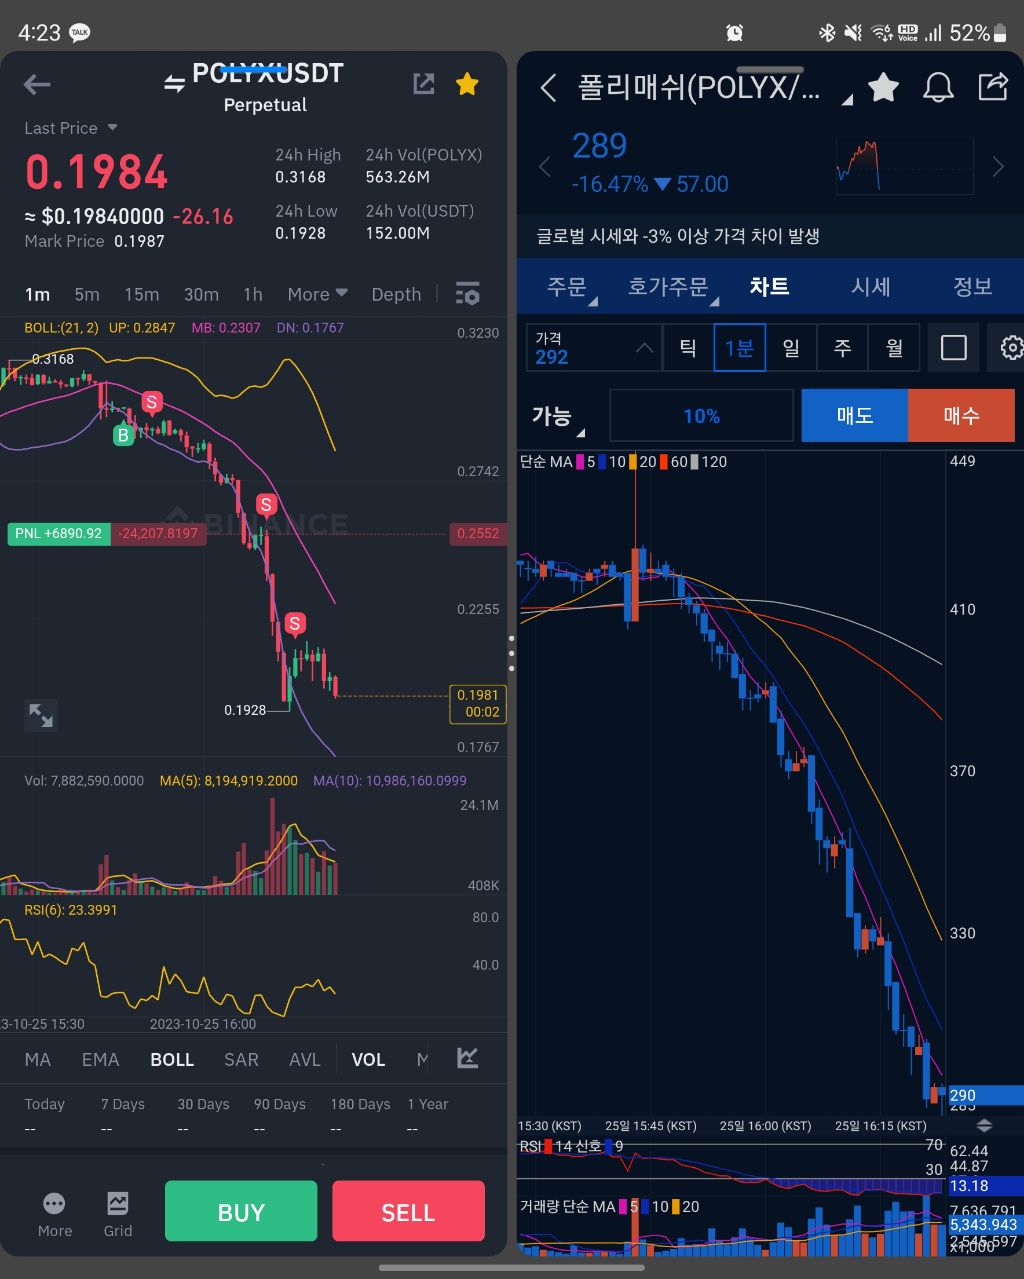Select the MA indicator

coord(38,1059)
